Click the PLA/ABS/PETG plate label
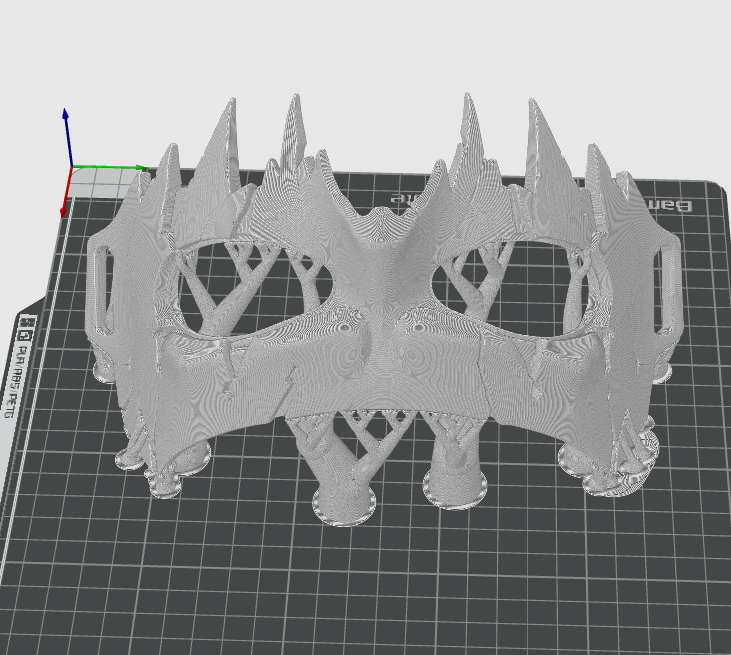Viewport: 731px width, 655px height. [x=16, y=381]
